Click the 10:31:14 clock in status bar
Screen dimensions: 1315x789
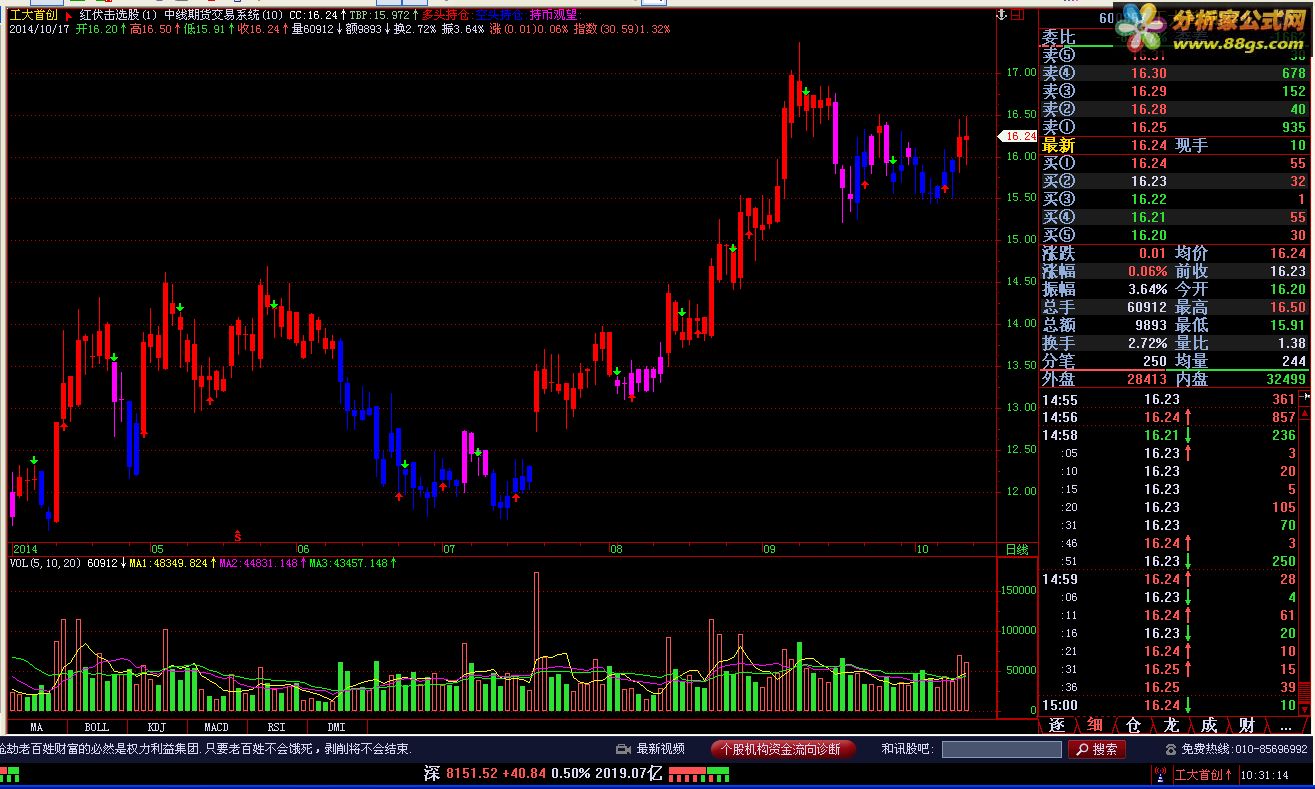[x=1266, y=774]
